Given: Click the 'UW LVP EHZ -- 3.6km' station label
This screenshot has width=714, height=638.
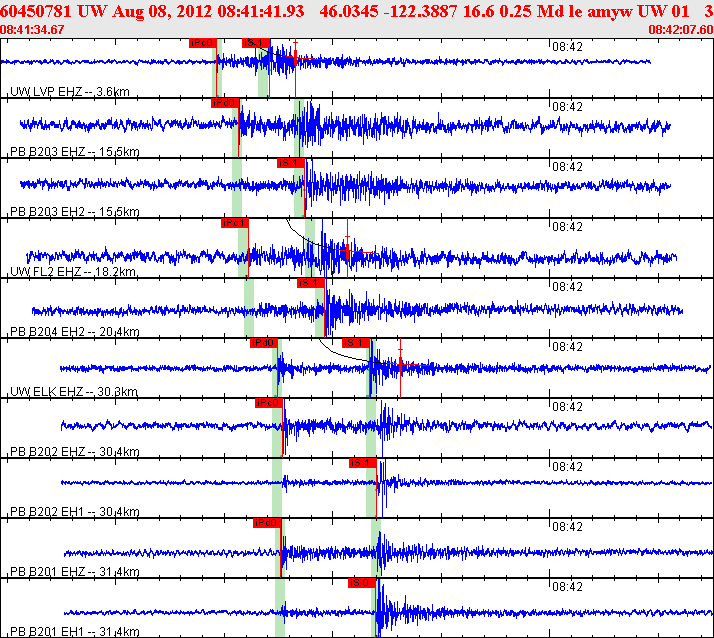Looking at the screenshot, I should tap(70, 92).
